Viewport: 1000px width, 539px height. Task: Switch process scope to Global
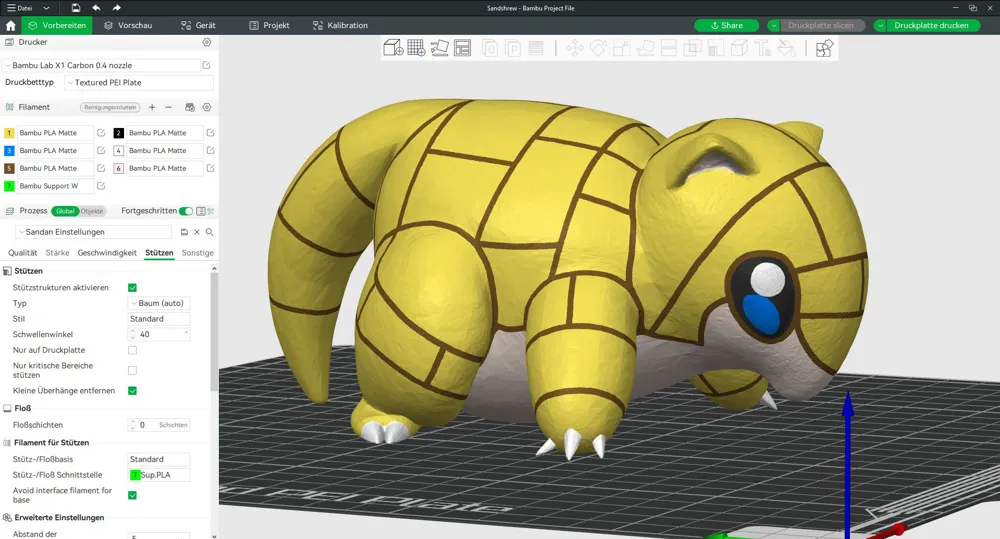(x=65, y=211)
